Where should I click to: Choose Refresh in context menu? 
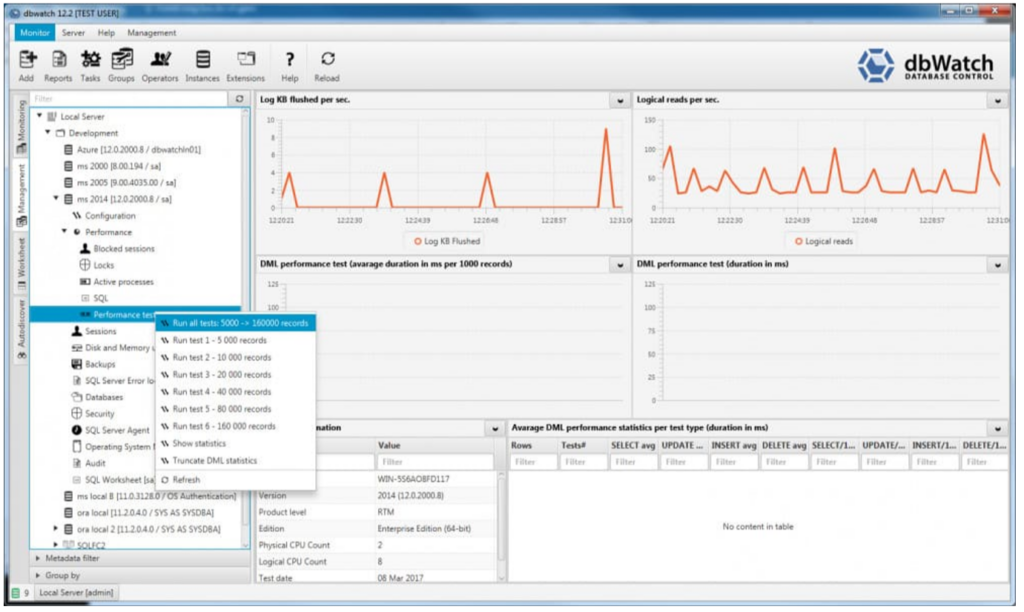coord(236,480)
